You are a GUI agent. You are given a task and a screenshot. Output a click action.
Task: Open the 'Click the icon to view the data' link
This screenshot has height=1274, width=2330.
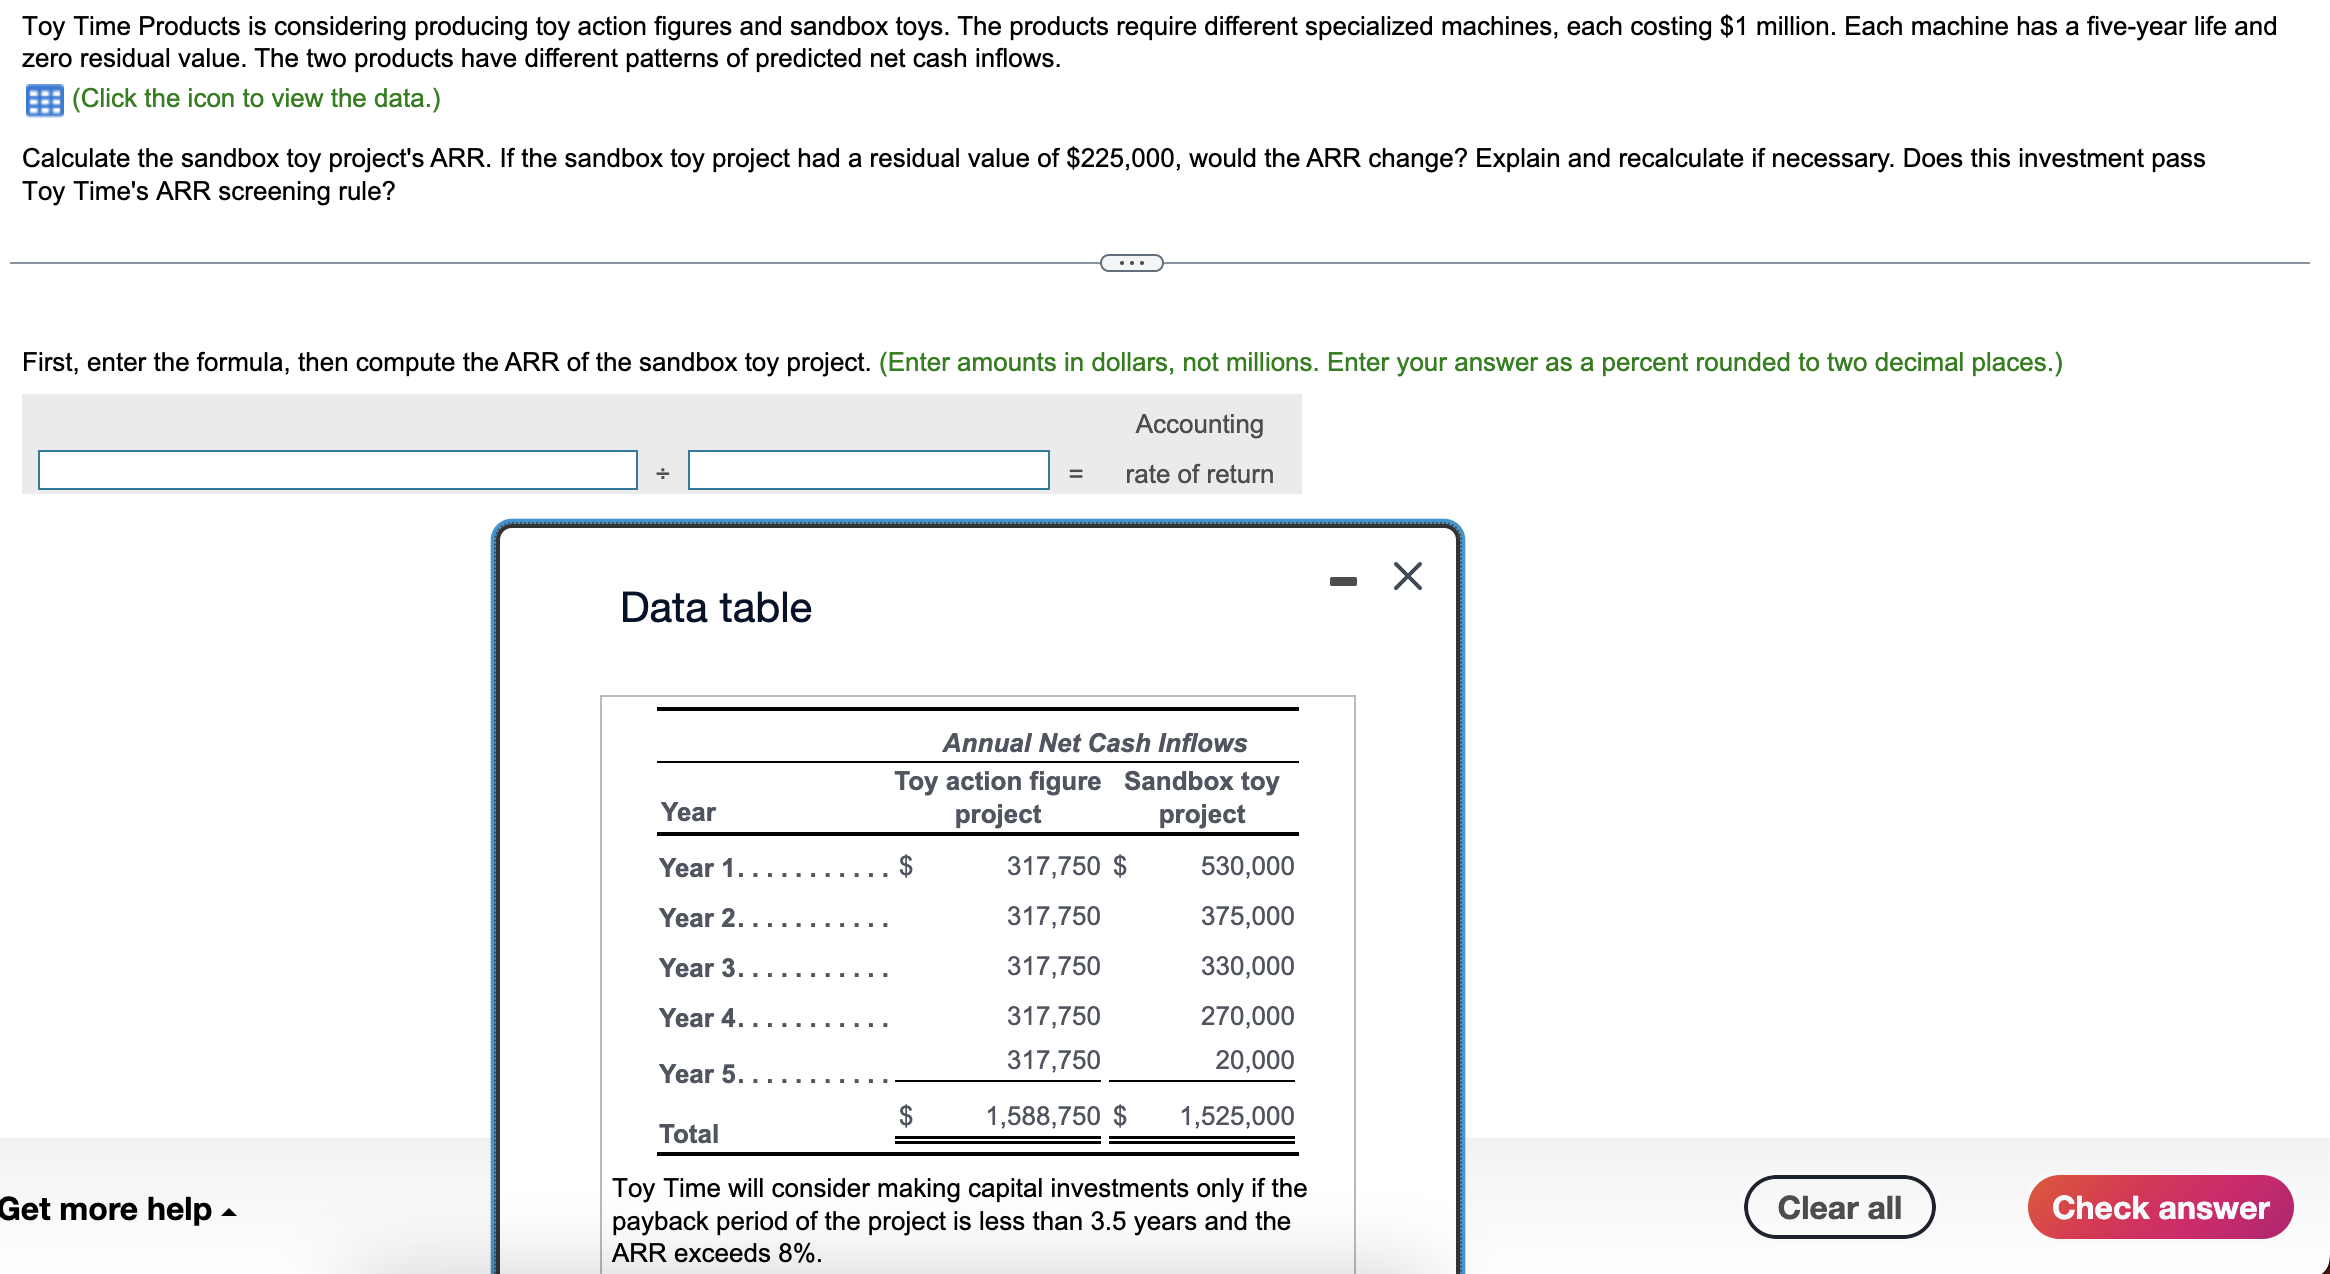tap(256, 99)
